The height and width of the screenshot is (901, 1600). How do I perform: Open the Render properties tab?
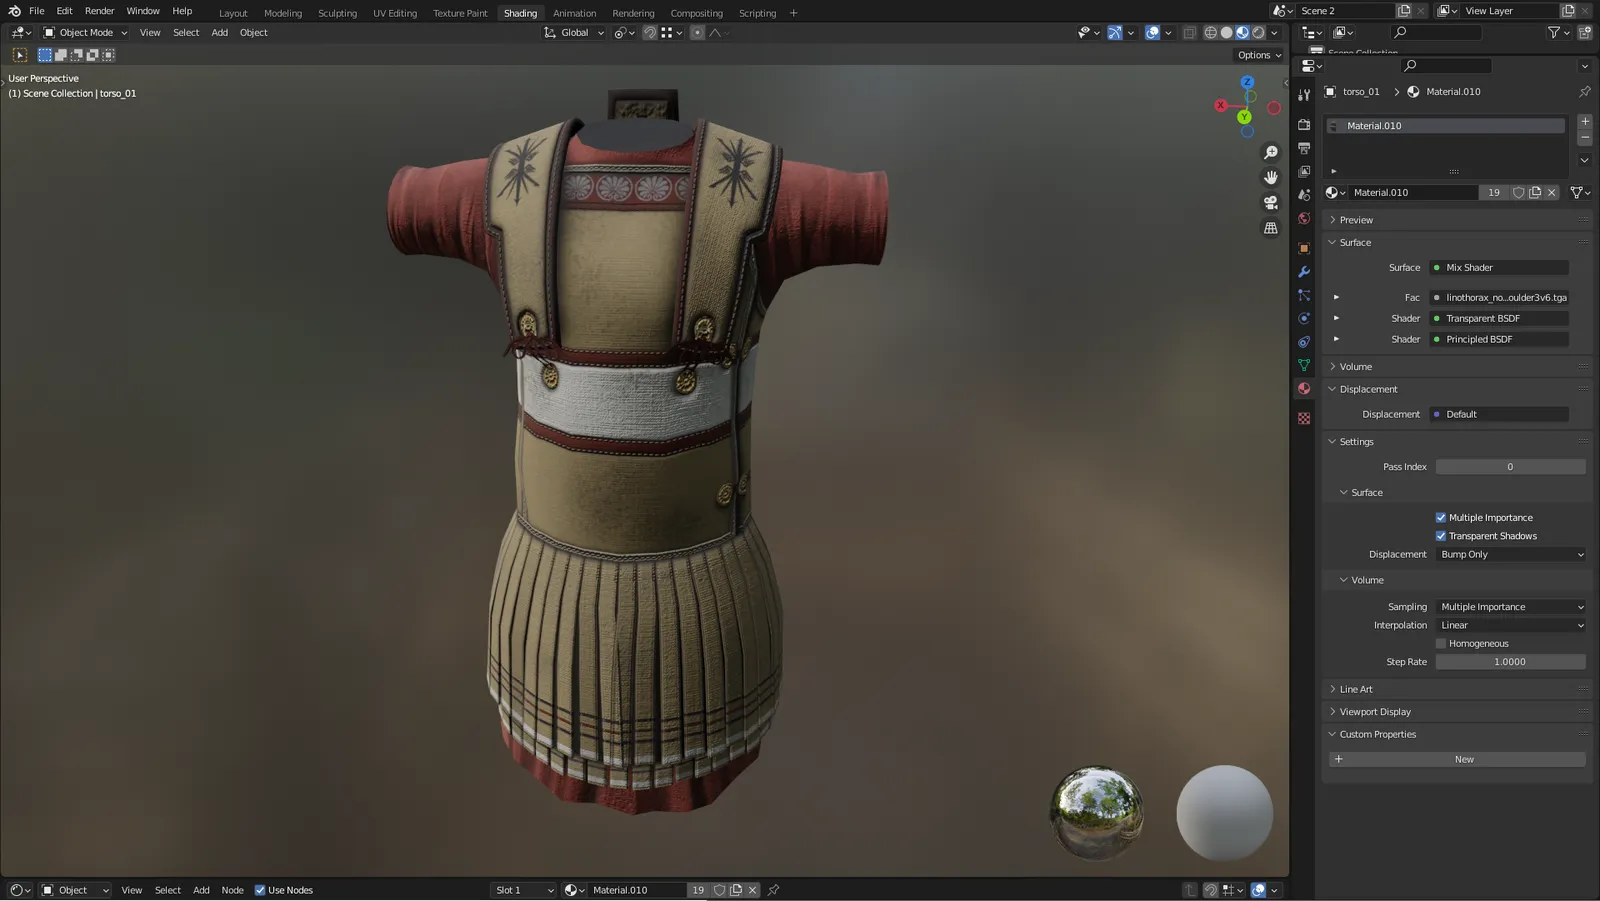pos(1304,124)
